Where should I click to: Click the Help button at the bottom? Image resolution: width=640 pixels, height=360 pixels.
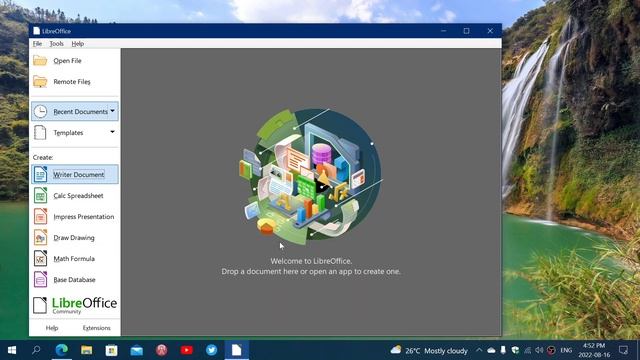pyautogui.click(x=52, y=328)
